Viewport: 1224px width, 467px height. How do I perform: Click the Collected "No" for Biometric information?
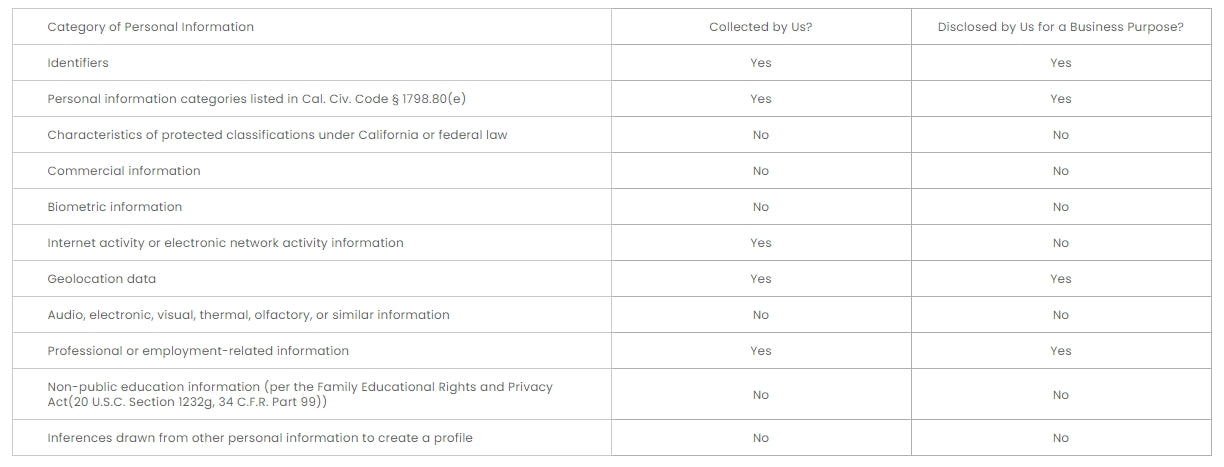pos(761,207)
